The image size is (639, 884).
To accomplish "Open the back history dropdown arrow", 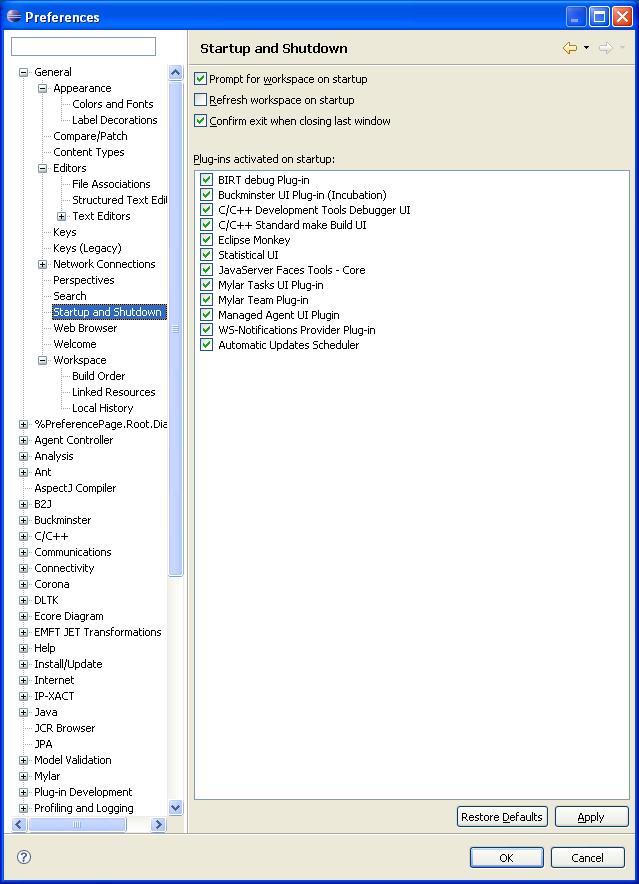I will click(x=587, y=48).
